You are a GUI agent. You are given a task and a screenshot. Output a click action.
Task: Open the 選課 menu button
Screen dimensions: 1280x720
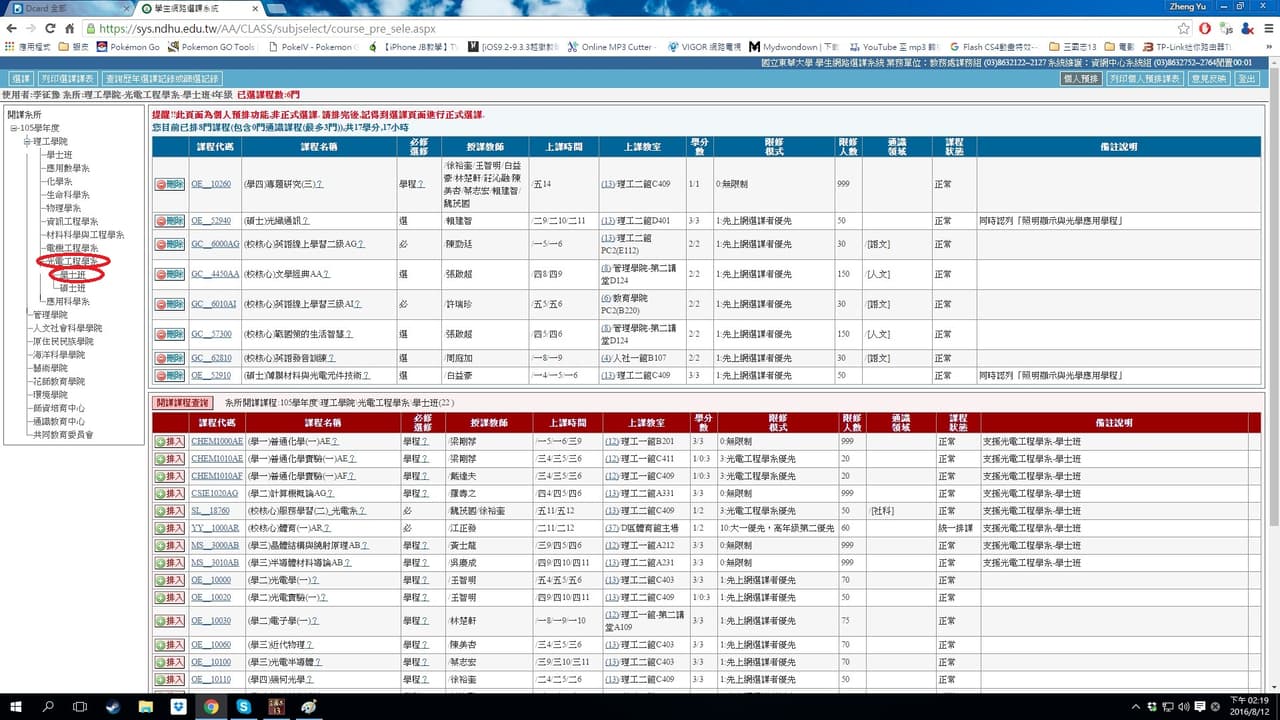(21, 78)
